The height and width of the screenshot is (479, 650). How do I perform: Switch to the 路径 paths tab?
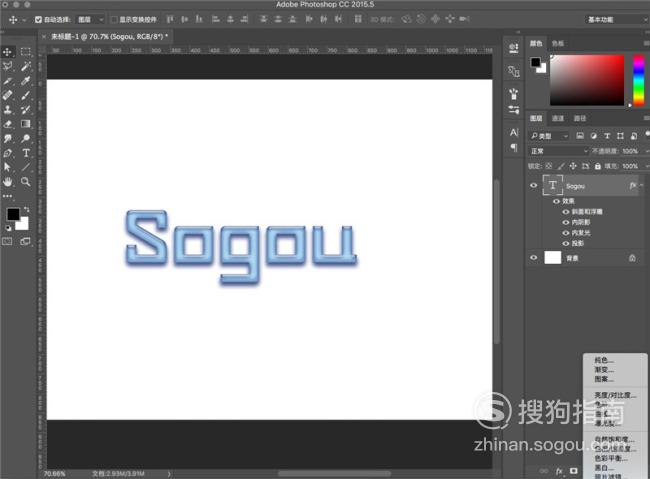[x=580, y=118]
